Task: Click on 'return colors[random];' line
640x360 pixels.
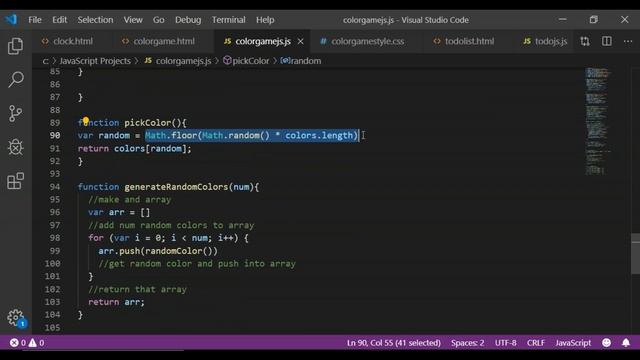Action: pos(134,148)
